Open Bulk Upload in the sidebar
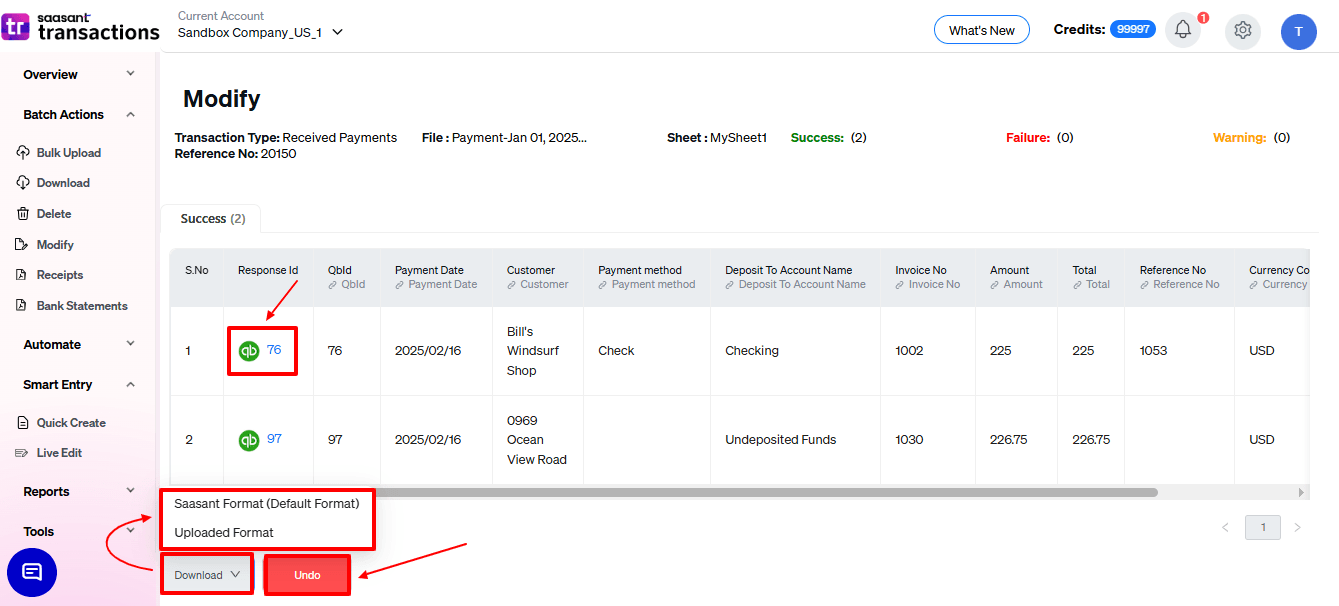 pos(68,153)
